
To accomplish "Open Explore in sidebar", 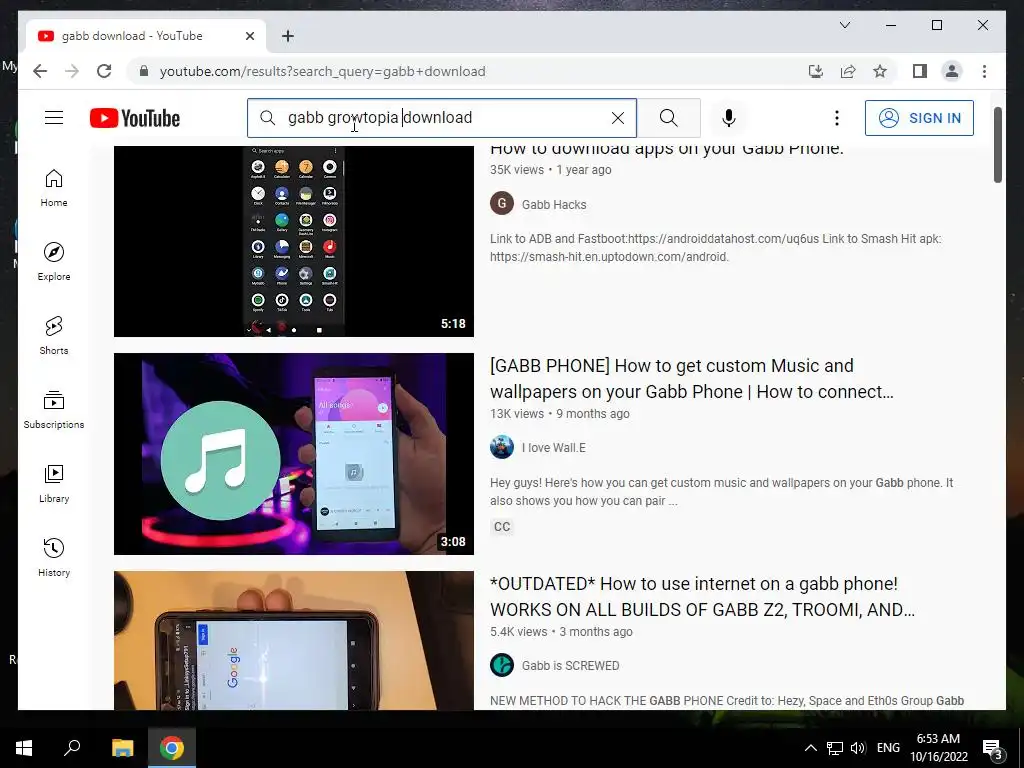I will (54, 262).
